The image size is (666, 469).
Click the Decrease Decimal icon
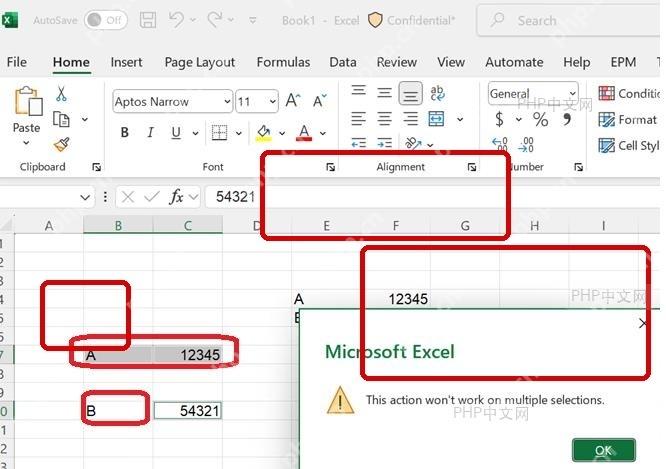coord(526,144)
